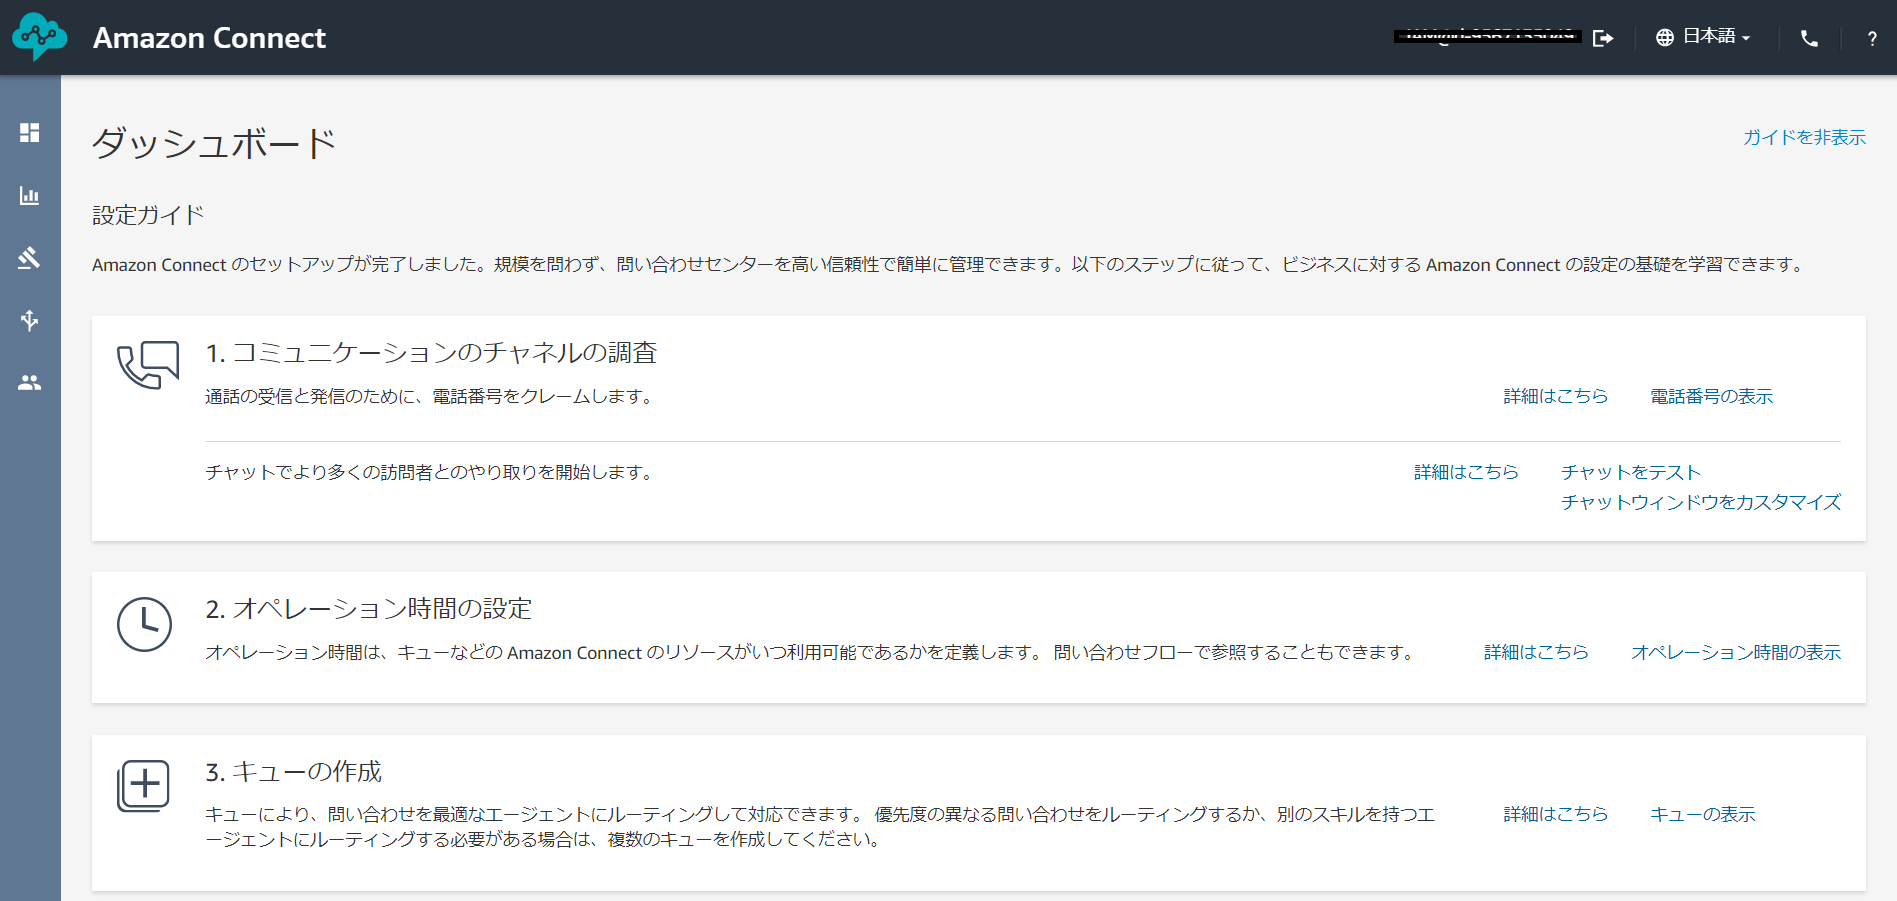Click heading 2. オペレーション時間の設定
Screen dimensions: 1897x901
[x=369, y=609]
